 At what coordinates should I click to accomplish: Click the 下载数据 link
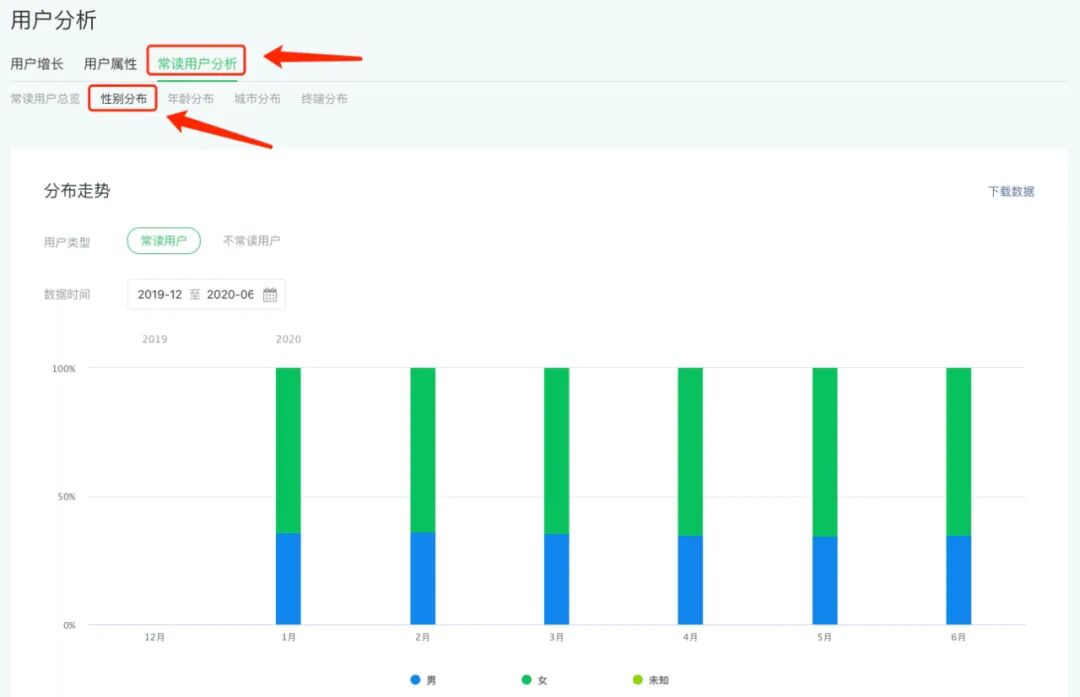[x=1011, y=191]
